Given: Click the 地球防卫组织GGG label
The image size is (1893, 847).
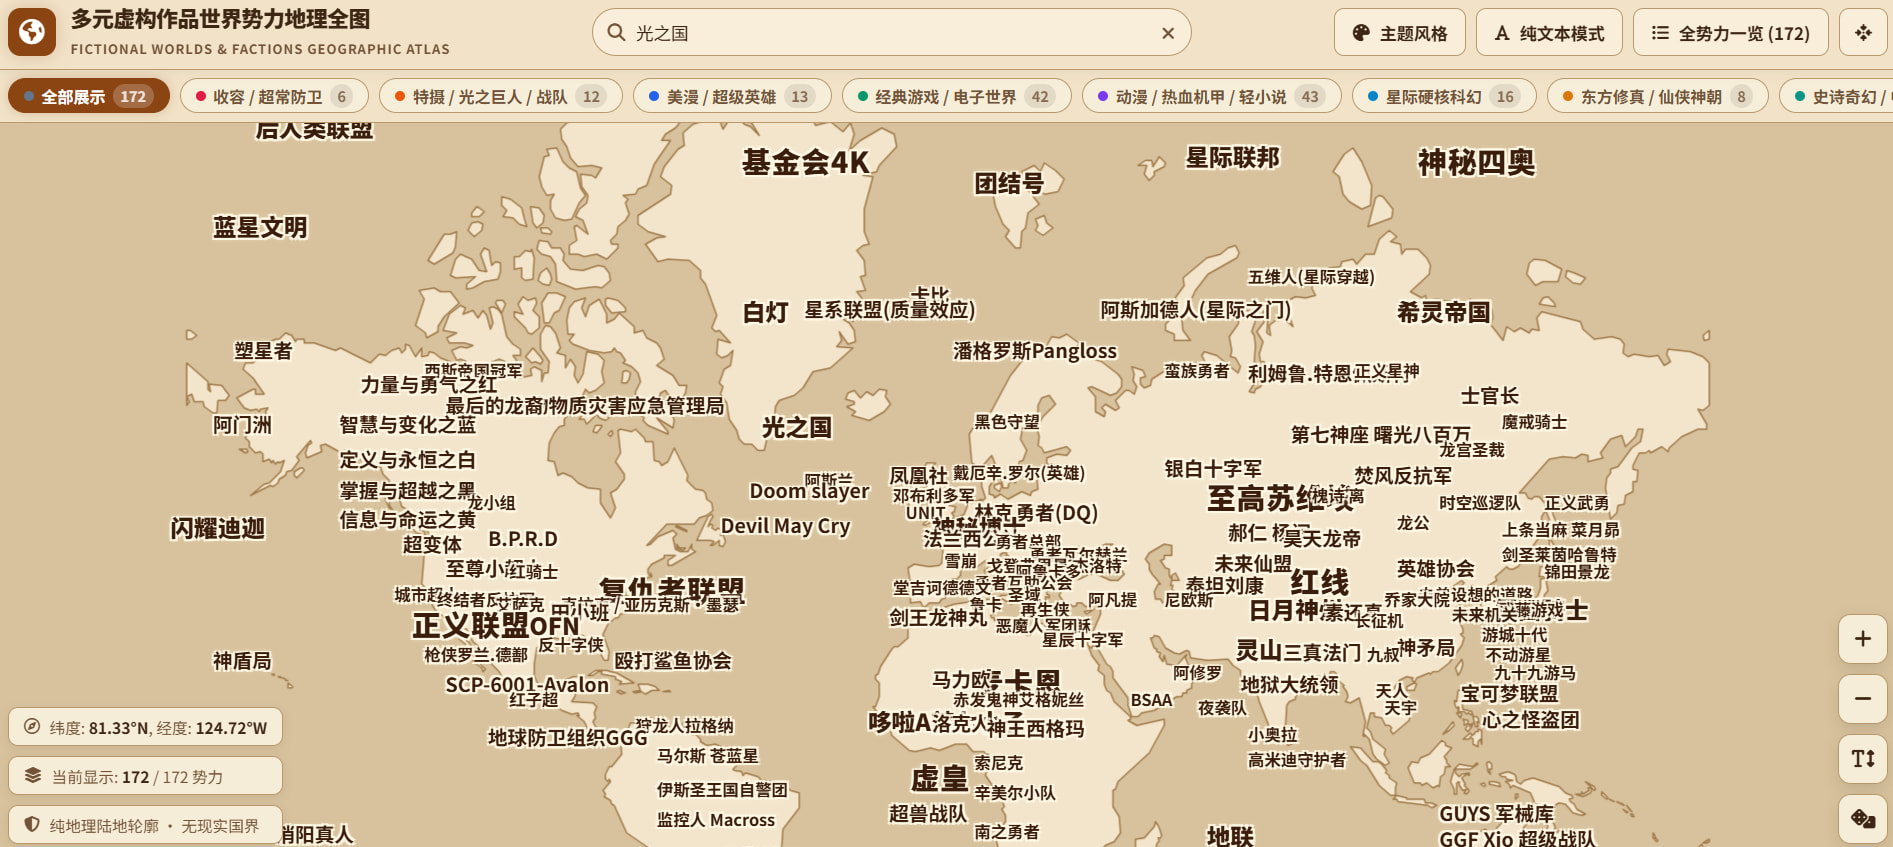Looking at the screenshot, I should [568, 738].
